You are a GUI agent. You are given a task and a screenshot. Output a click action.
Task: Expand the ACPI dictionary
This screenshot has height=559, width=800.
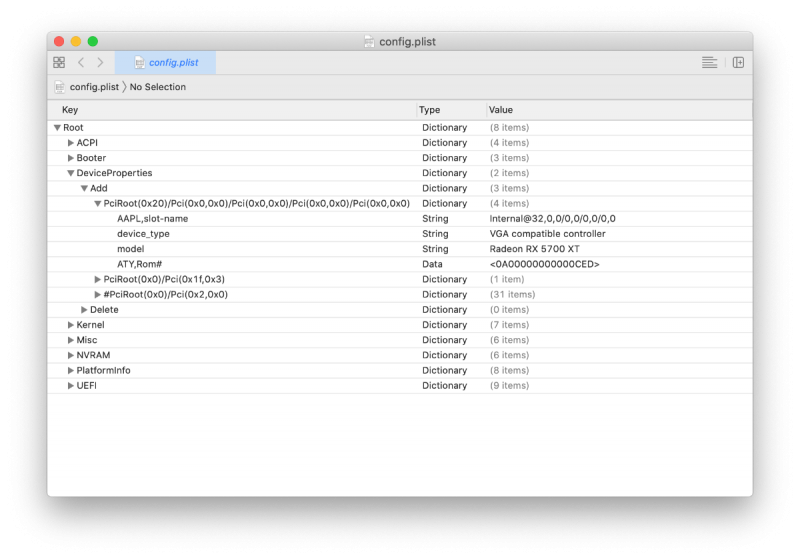[x=71, y=143]
